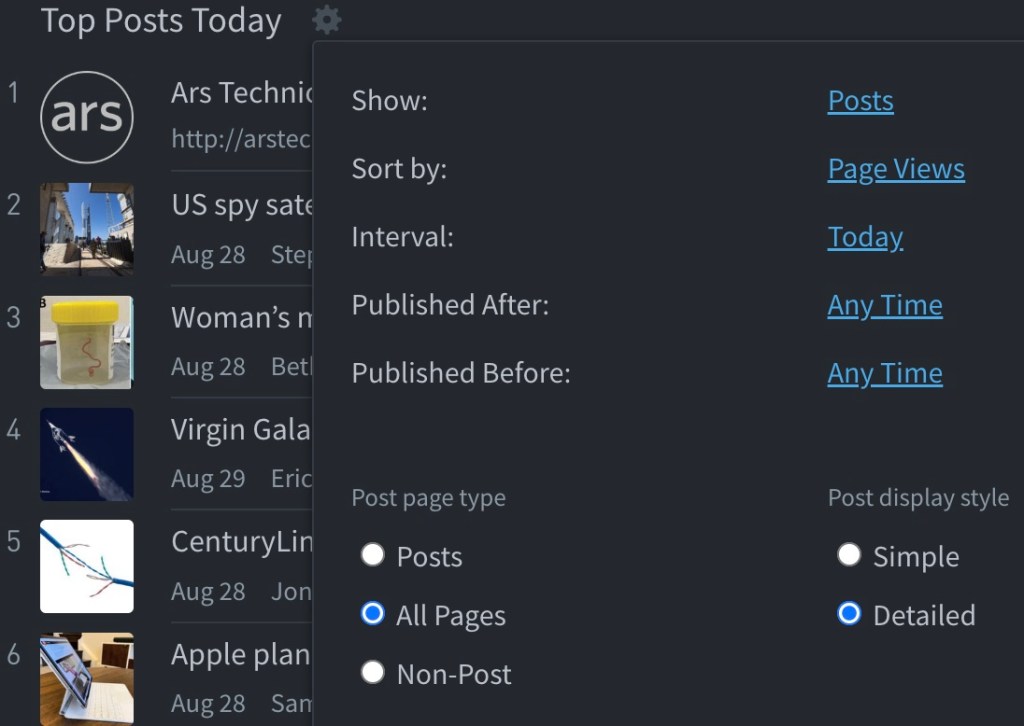Screen dimensions: 1024x726
Task: Open the iPad on stand thumbnail
Action: (87, 679)
